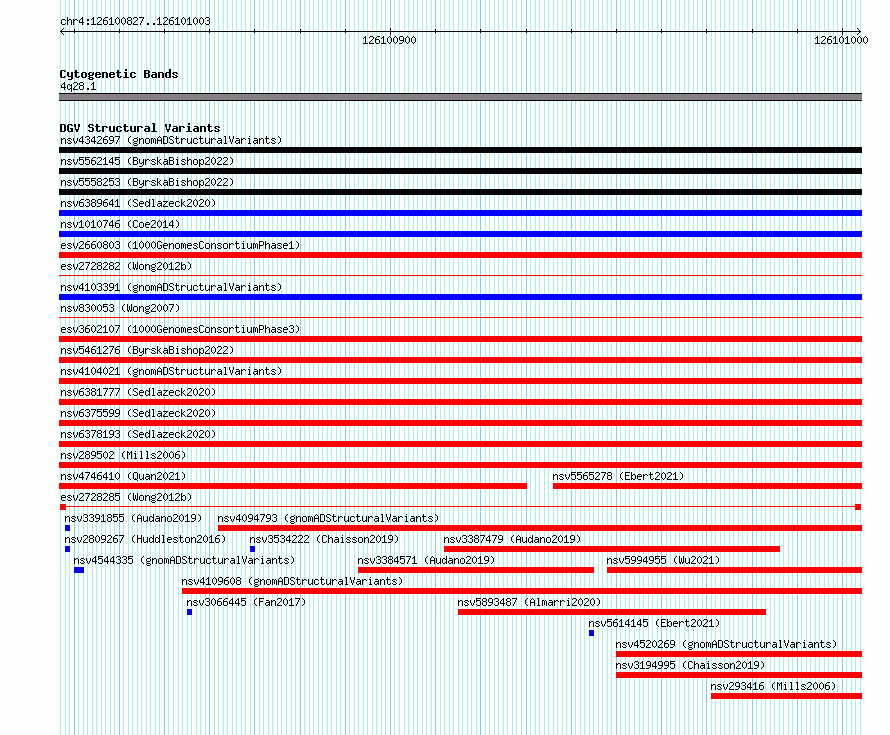
Task: Select nsv4109608 gnomADStructuralVariants label
Action: point(292,581)
